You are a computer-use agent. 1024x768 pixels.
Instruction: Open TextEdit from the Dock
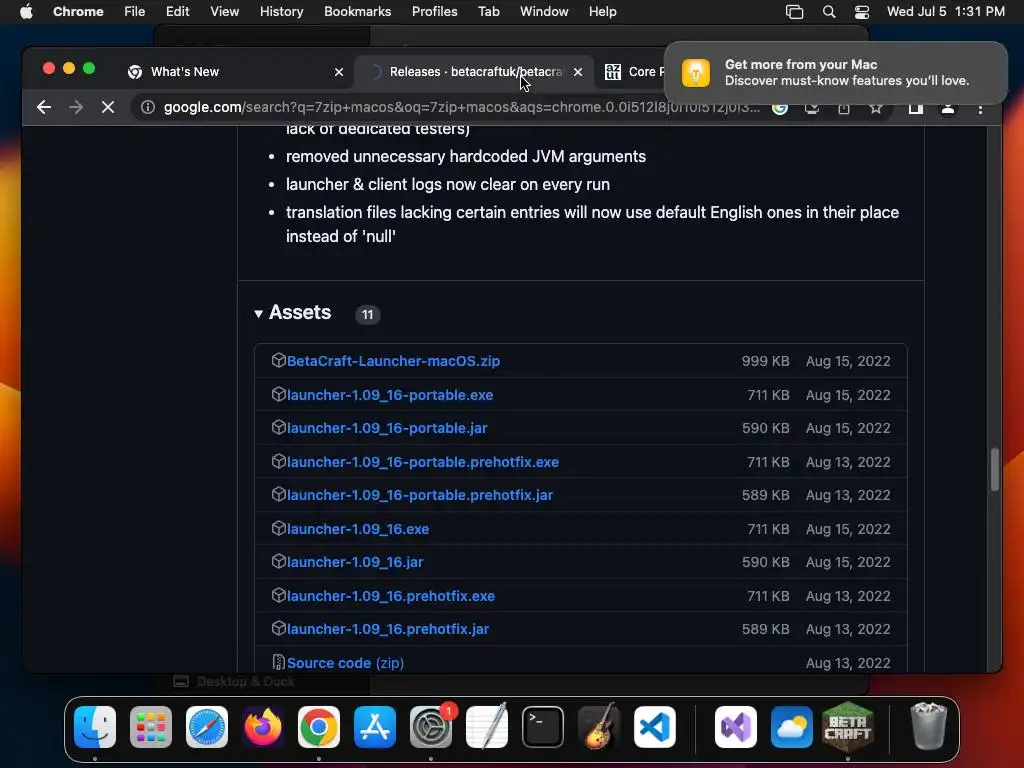pyautogui.click(x=487, y=726)
